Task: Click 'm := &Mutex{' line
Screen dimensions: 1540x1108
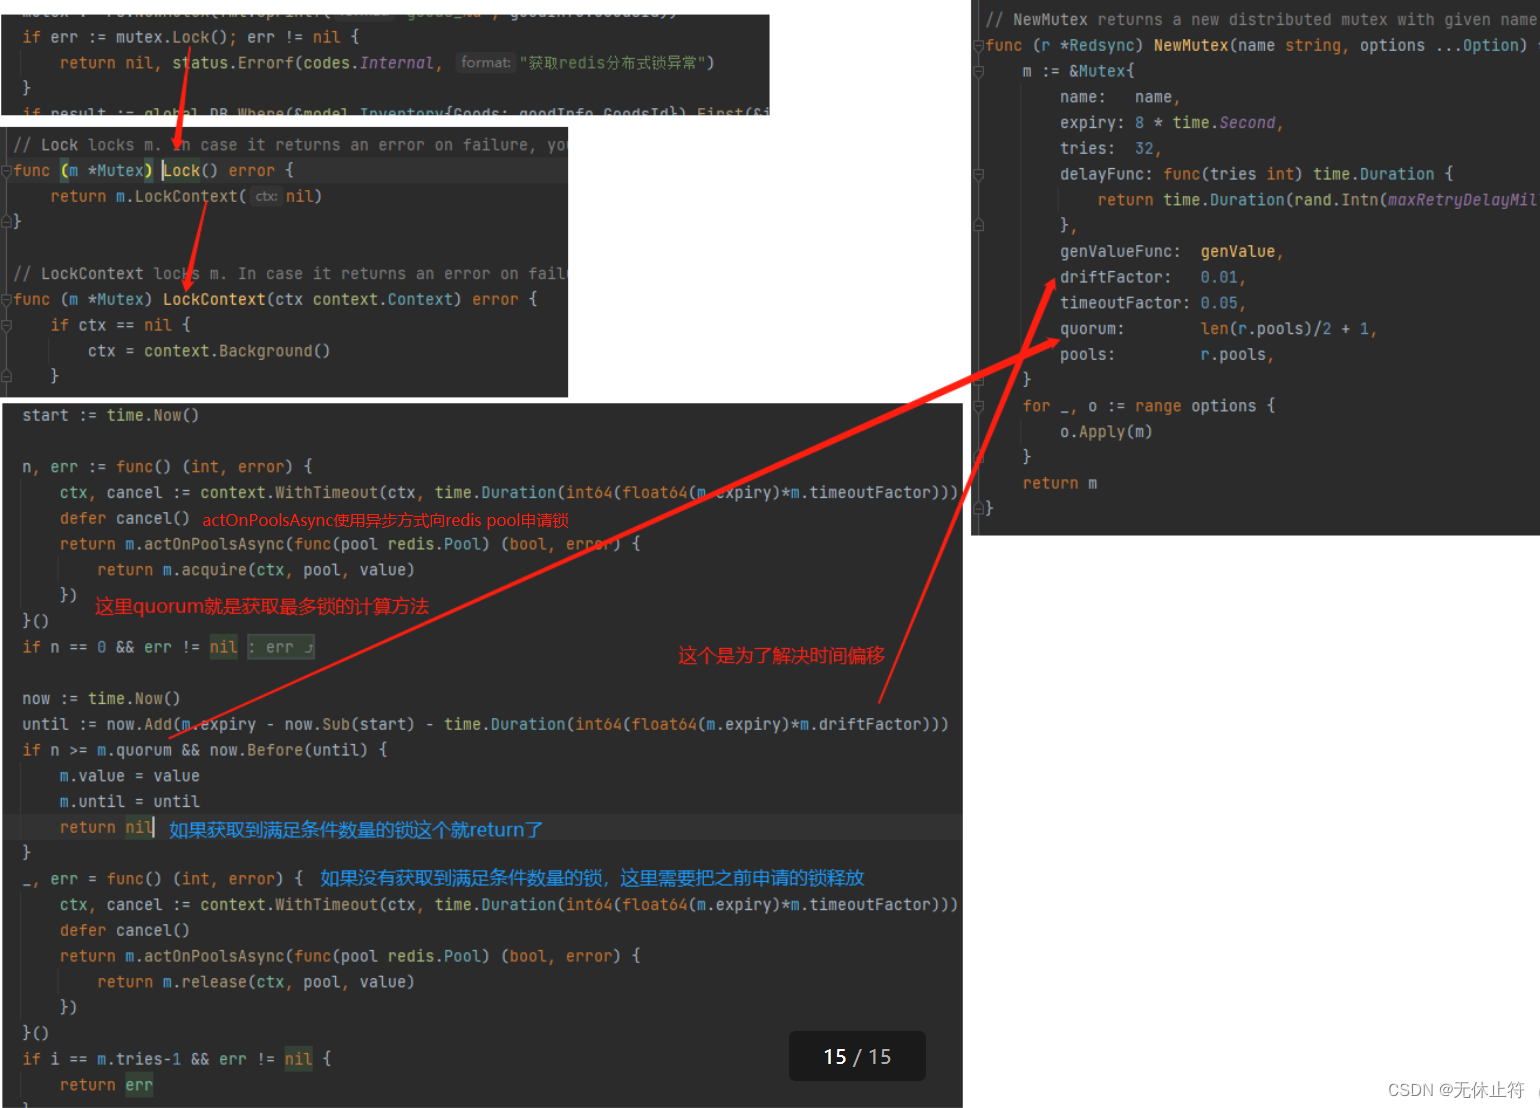Action: (1079, 71)
